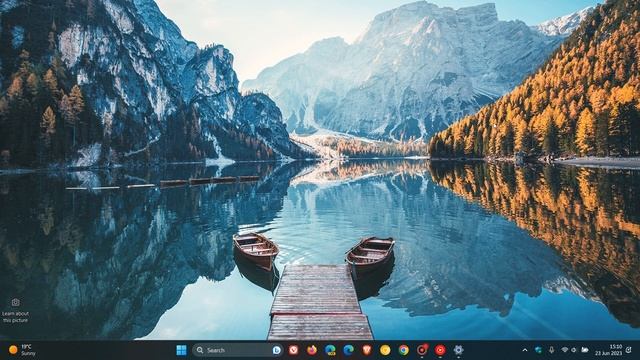Click the microphone tray icon

(551, 350)
